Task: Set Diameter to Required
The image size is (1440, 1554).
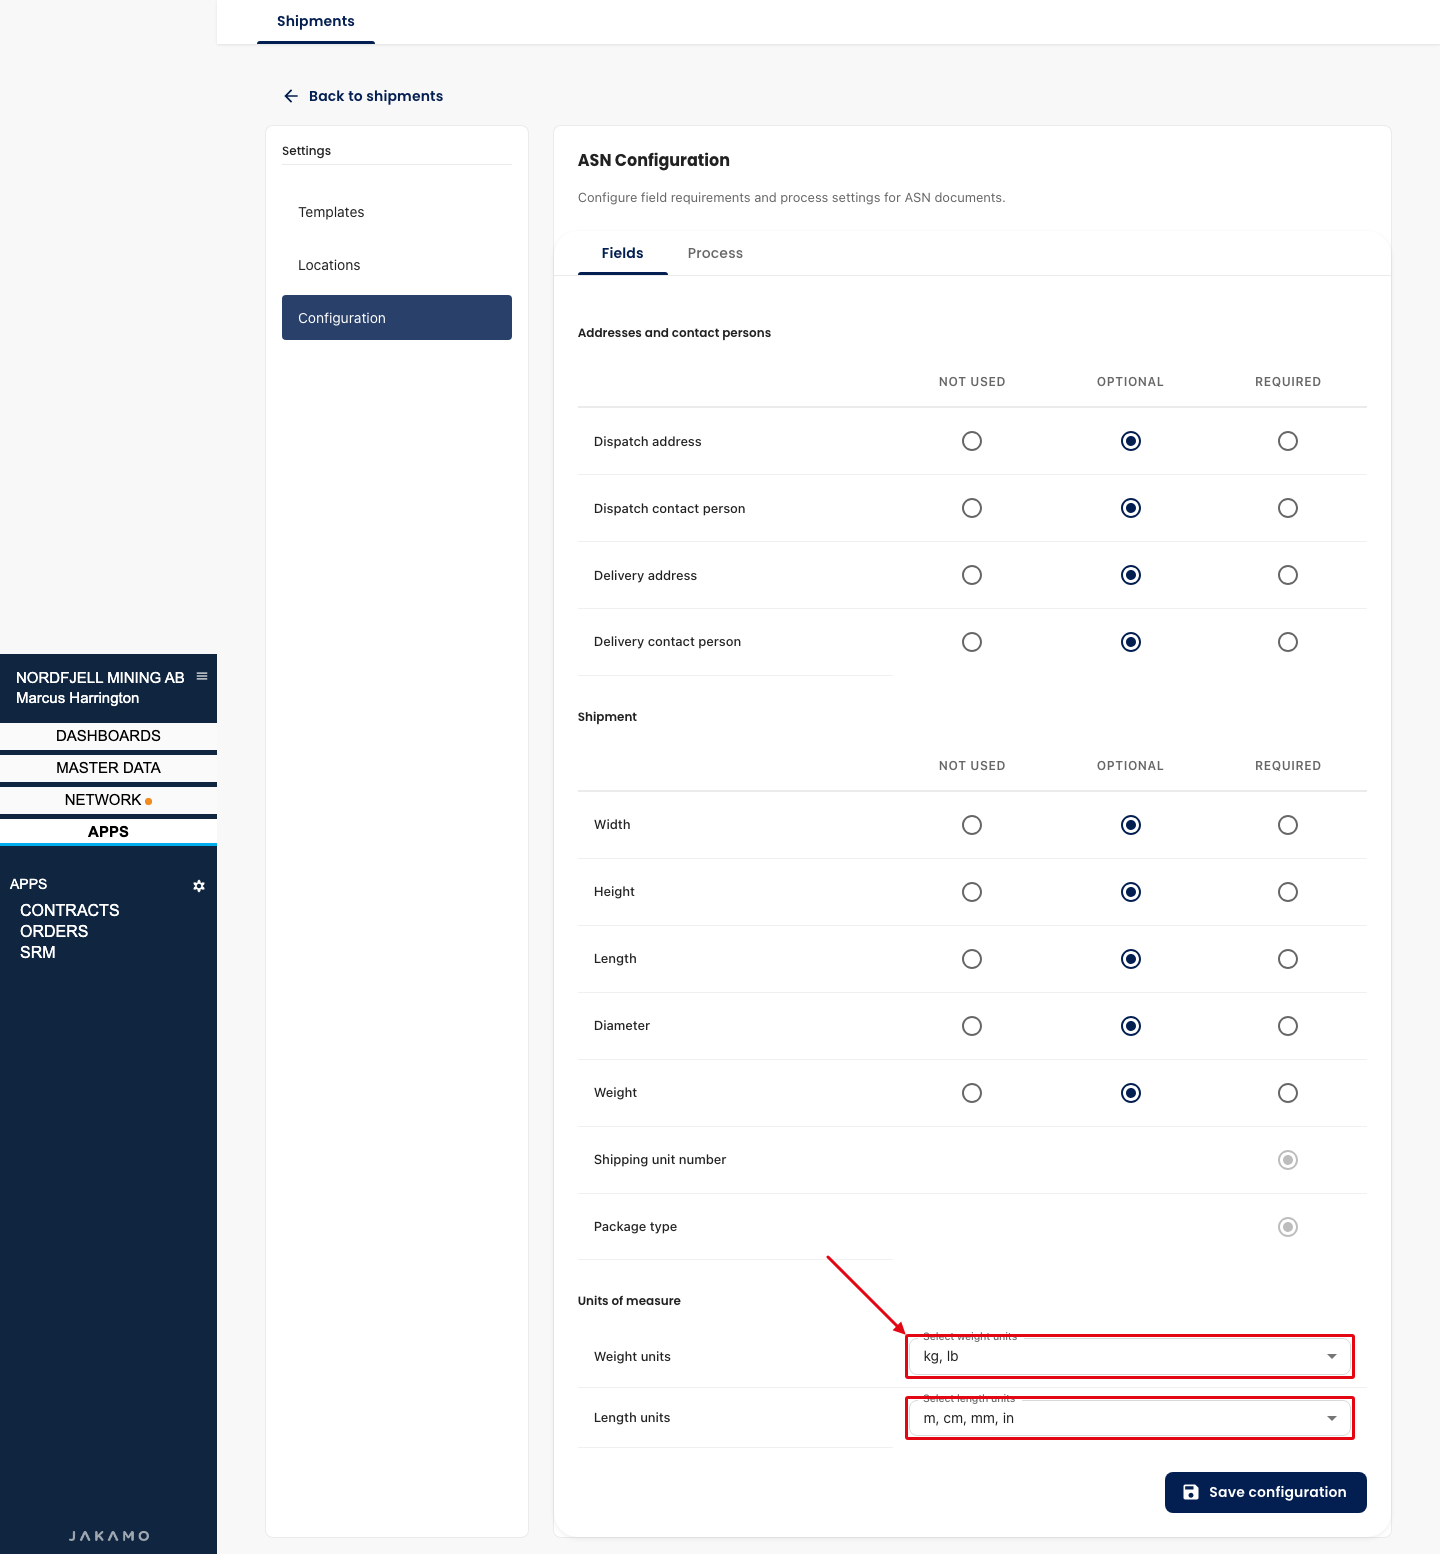Action: pos(1288,1026)
